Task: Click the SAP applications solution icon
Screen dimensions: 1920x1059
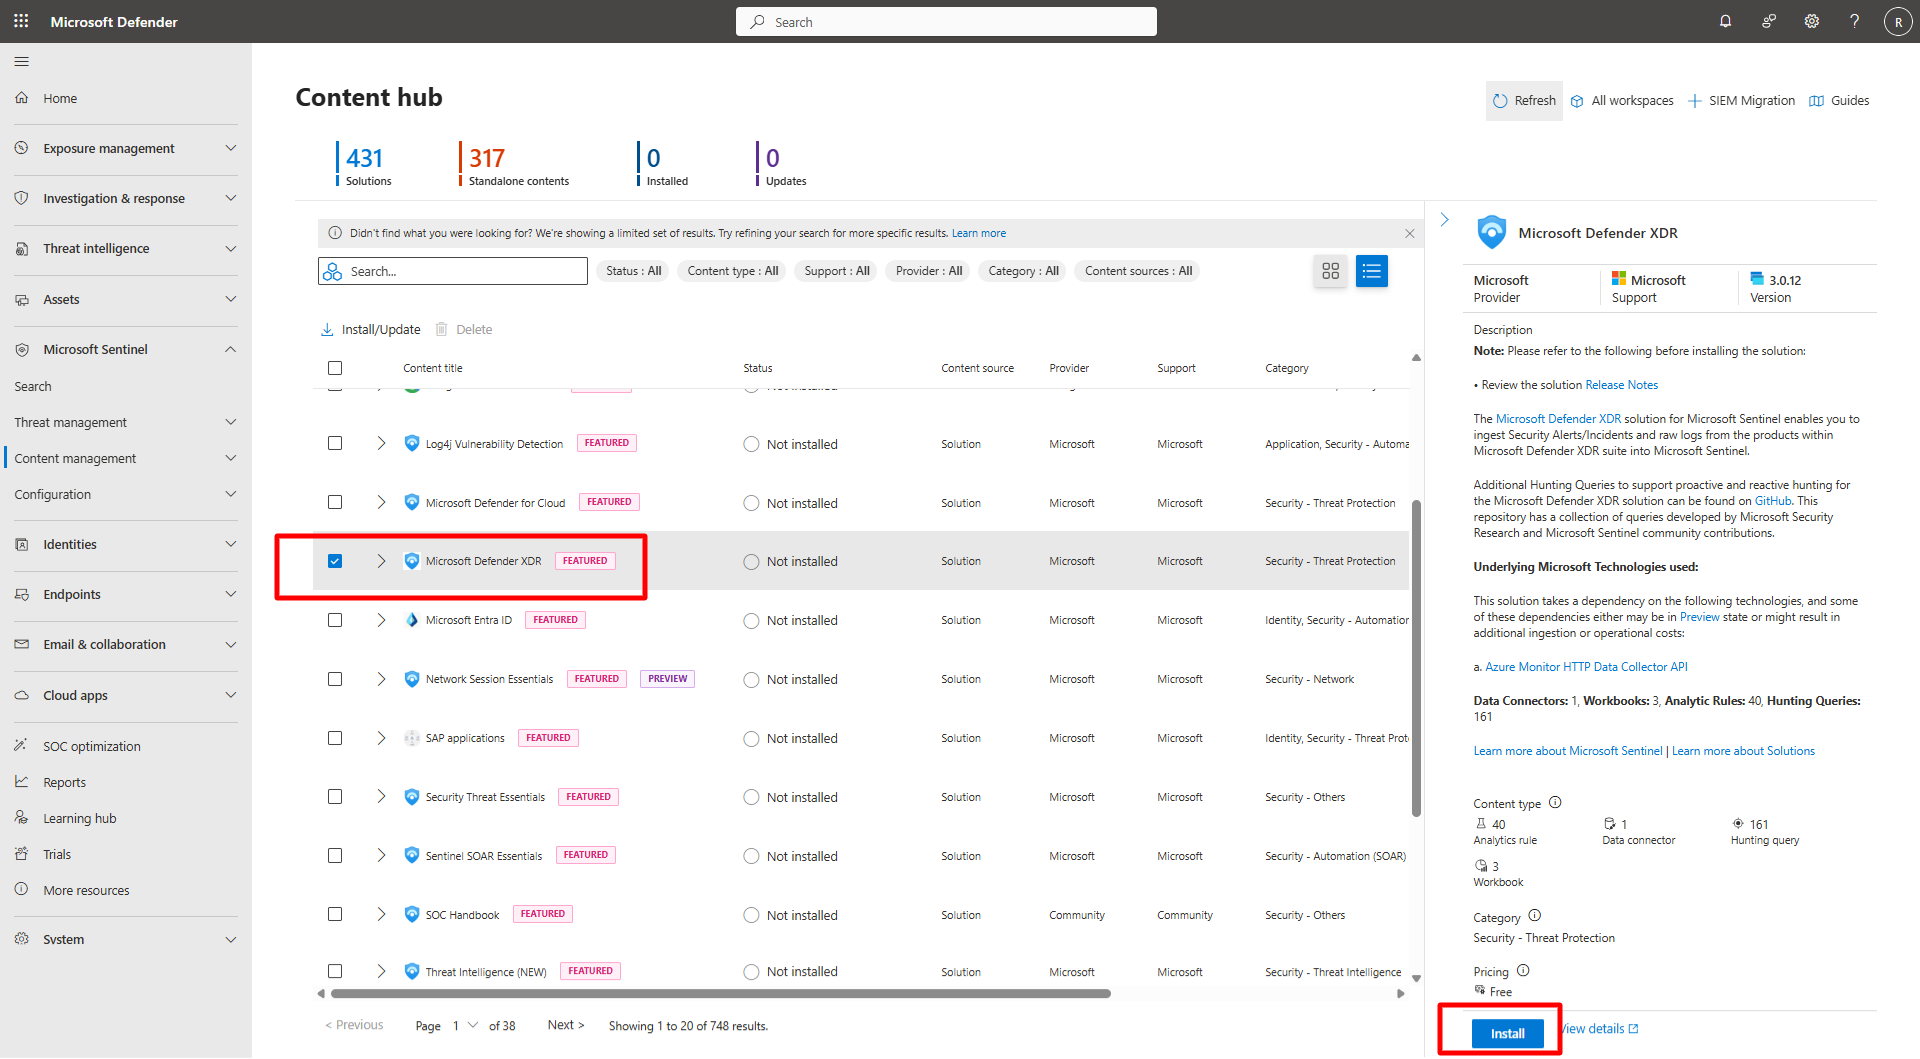Action: click(x=411, y=738)
